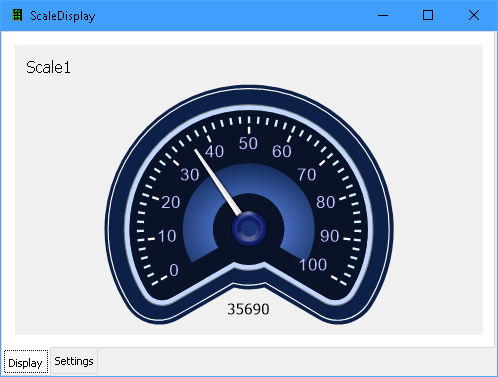
Task: Close the ScaleDisplay window
Action: (474, 15)
